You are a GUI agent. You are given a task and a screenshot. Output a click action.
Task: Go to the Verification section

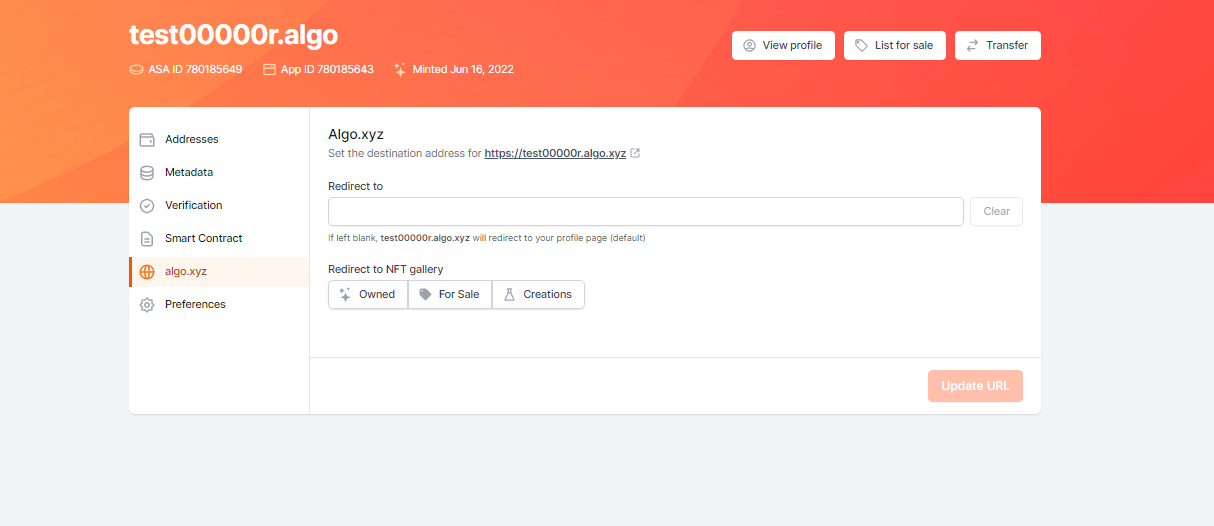193,206
